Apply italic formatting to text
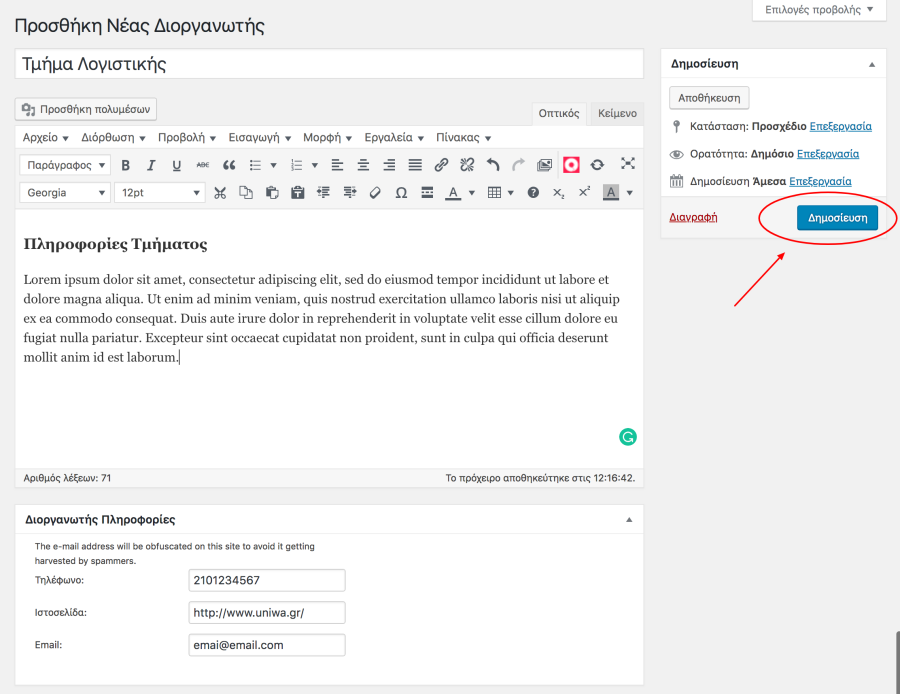 click(x=151, y=165)
